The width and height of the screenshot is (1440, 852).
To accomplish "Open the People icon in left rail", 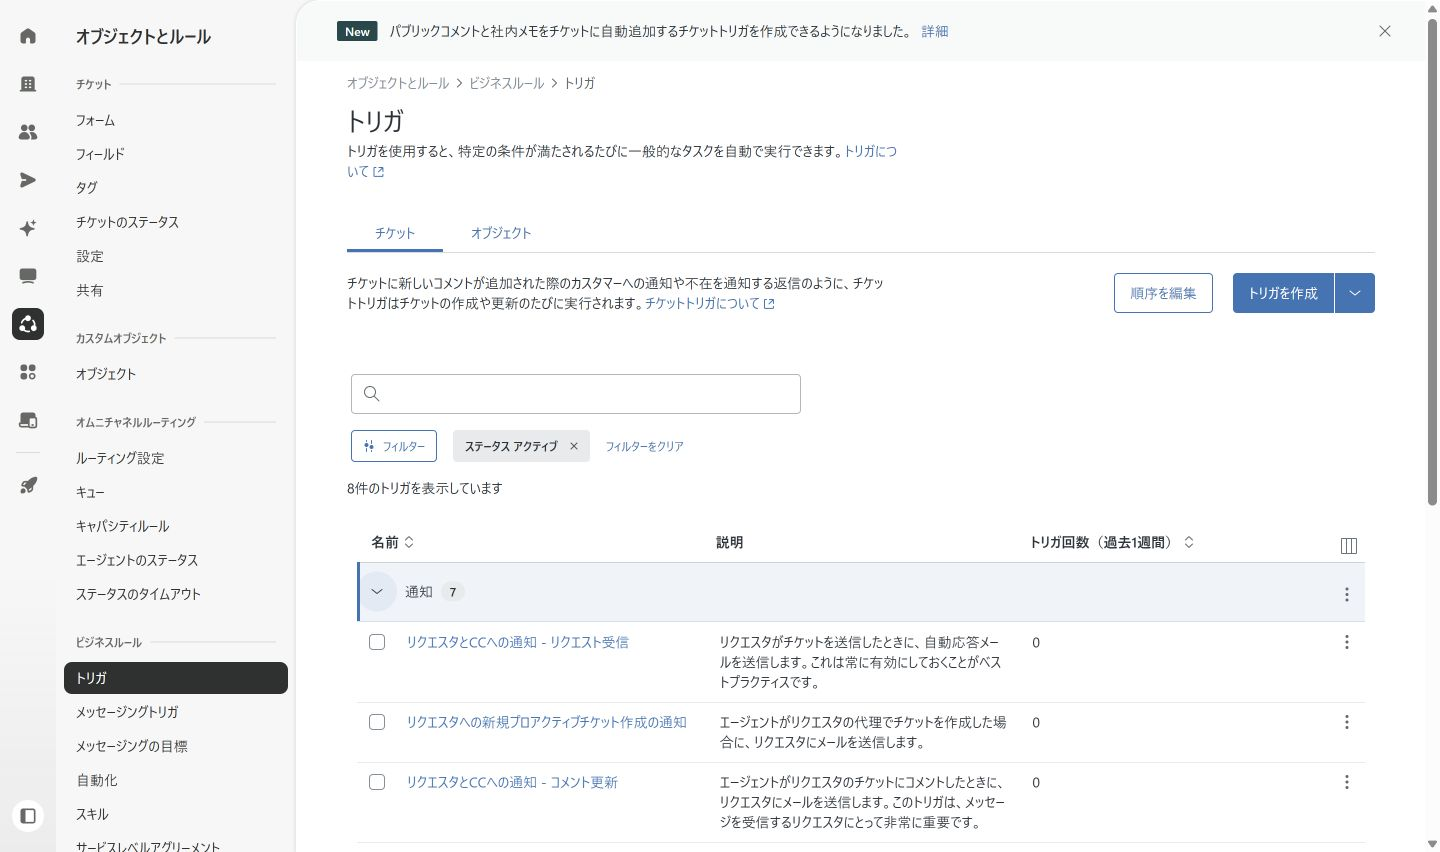I will pyautogui.click(x=28, y=132).
